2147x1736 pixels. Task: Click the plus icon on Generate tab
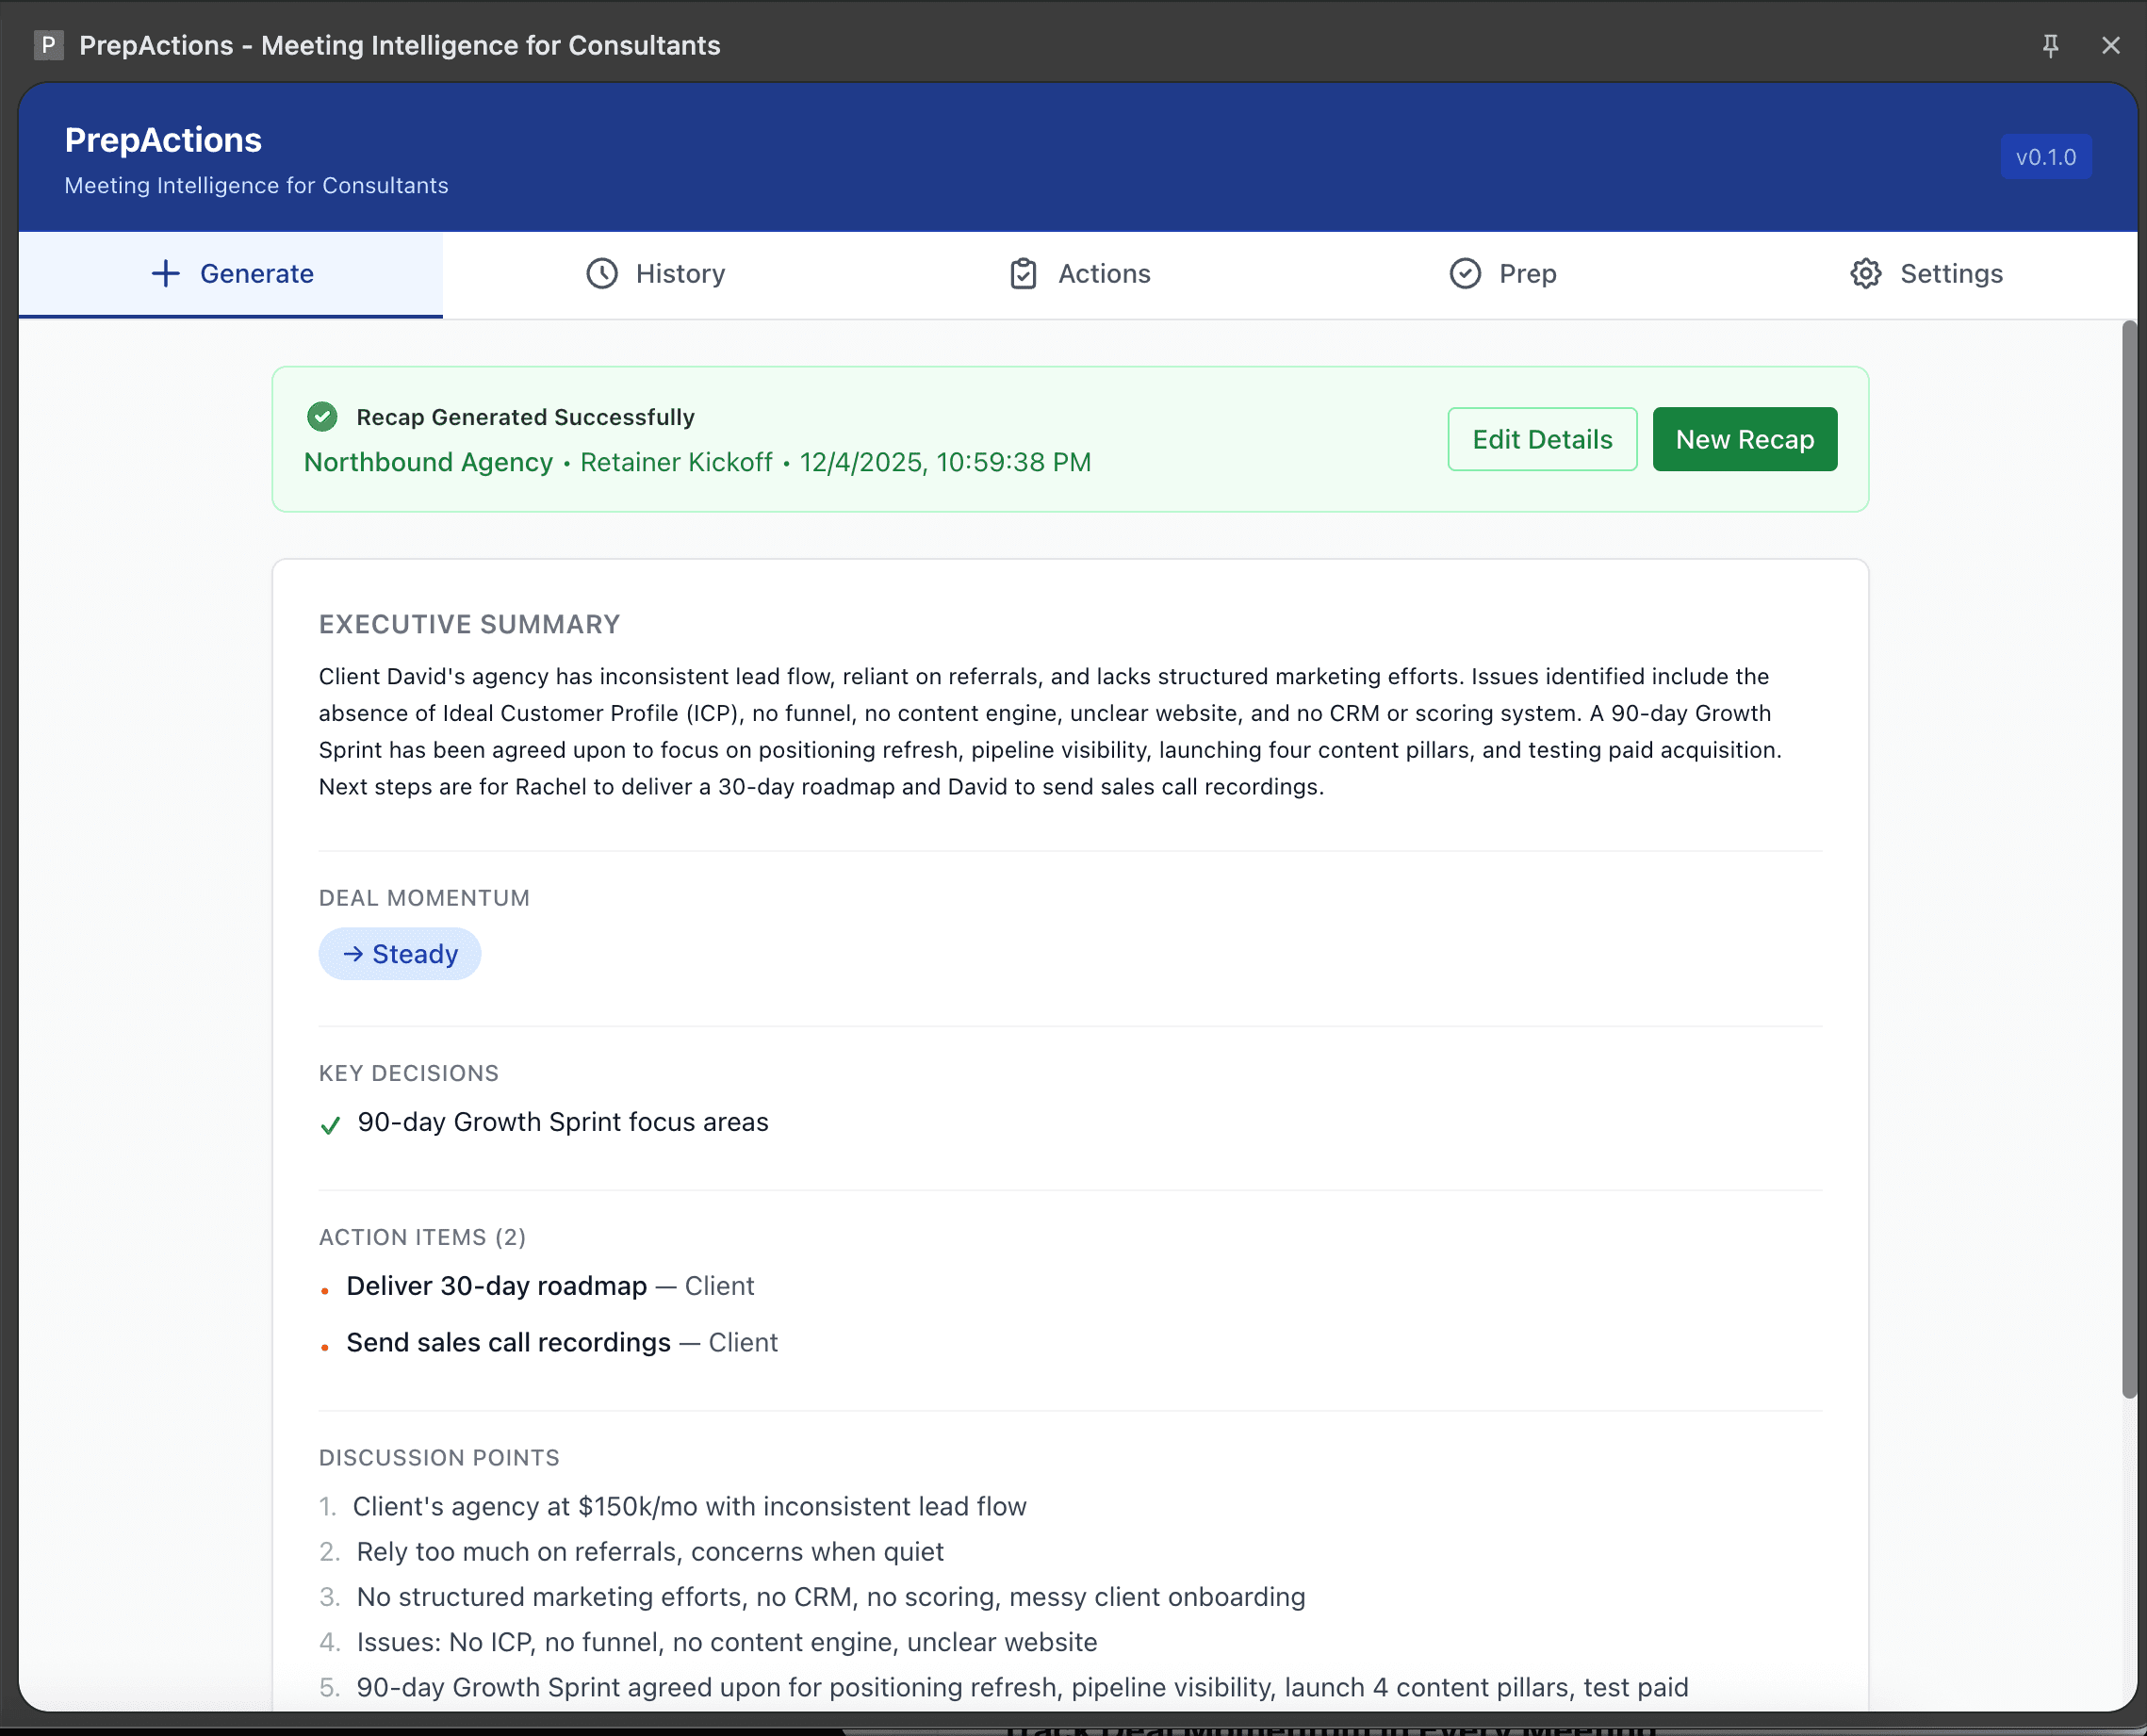coord(164,273)
